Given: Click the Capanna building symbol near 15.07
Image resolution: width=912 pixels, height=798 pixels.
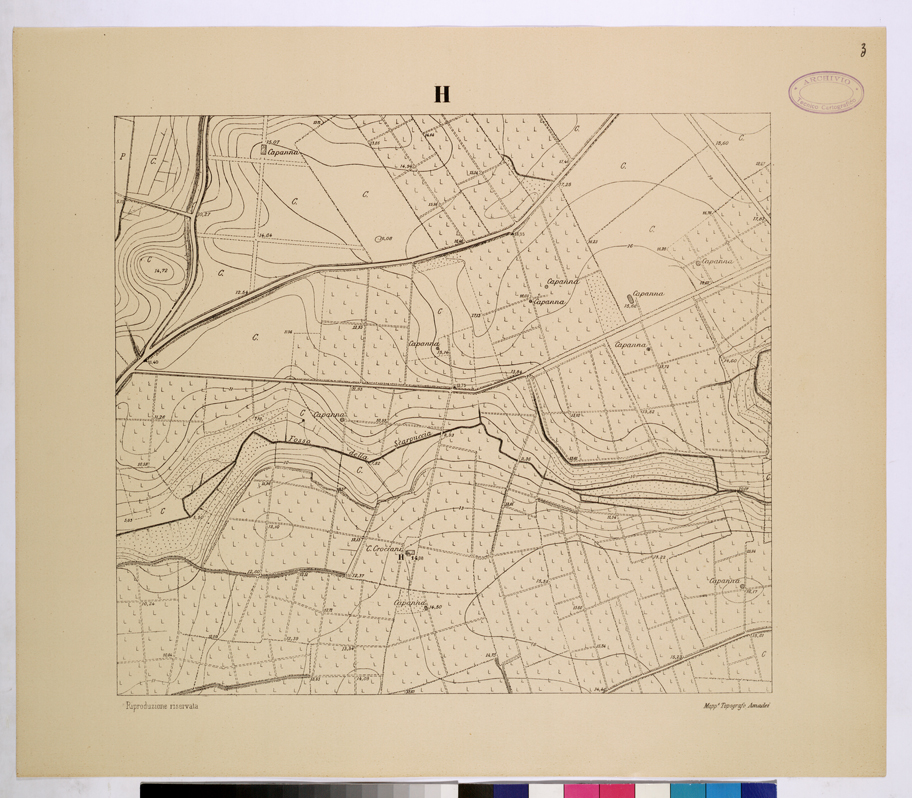Looking at the screenshot, I should click(264, 149).
